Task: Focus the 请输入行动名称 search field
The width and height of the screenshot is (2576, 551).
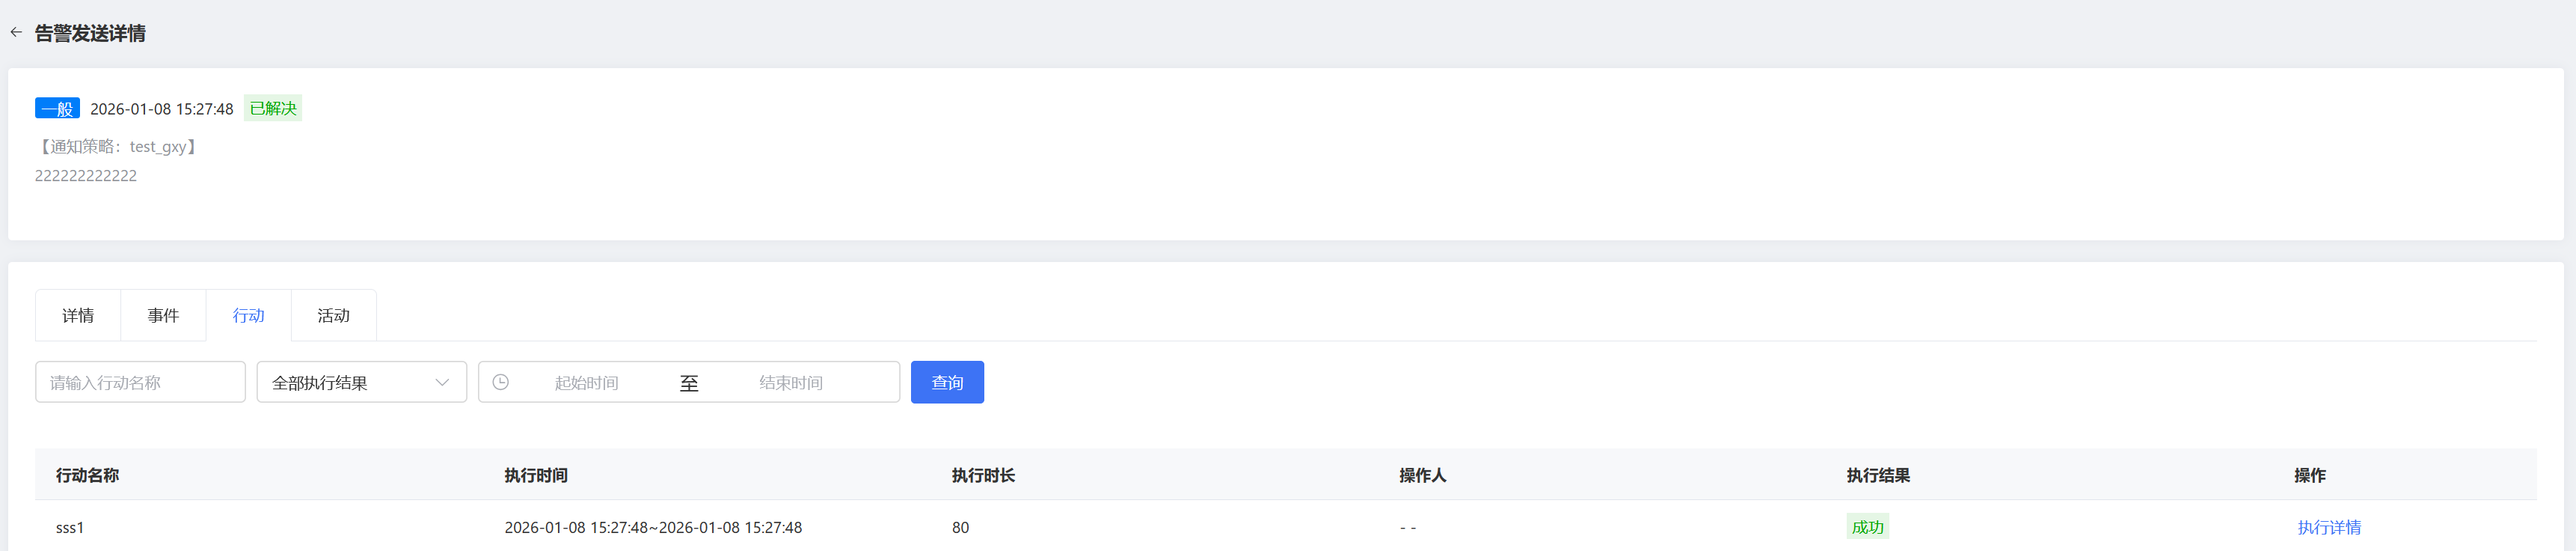Action: [x=140, y=382]
